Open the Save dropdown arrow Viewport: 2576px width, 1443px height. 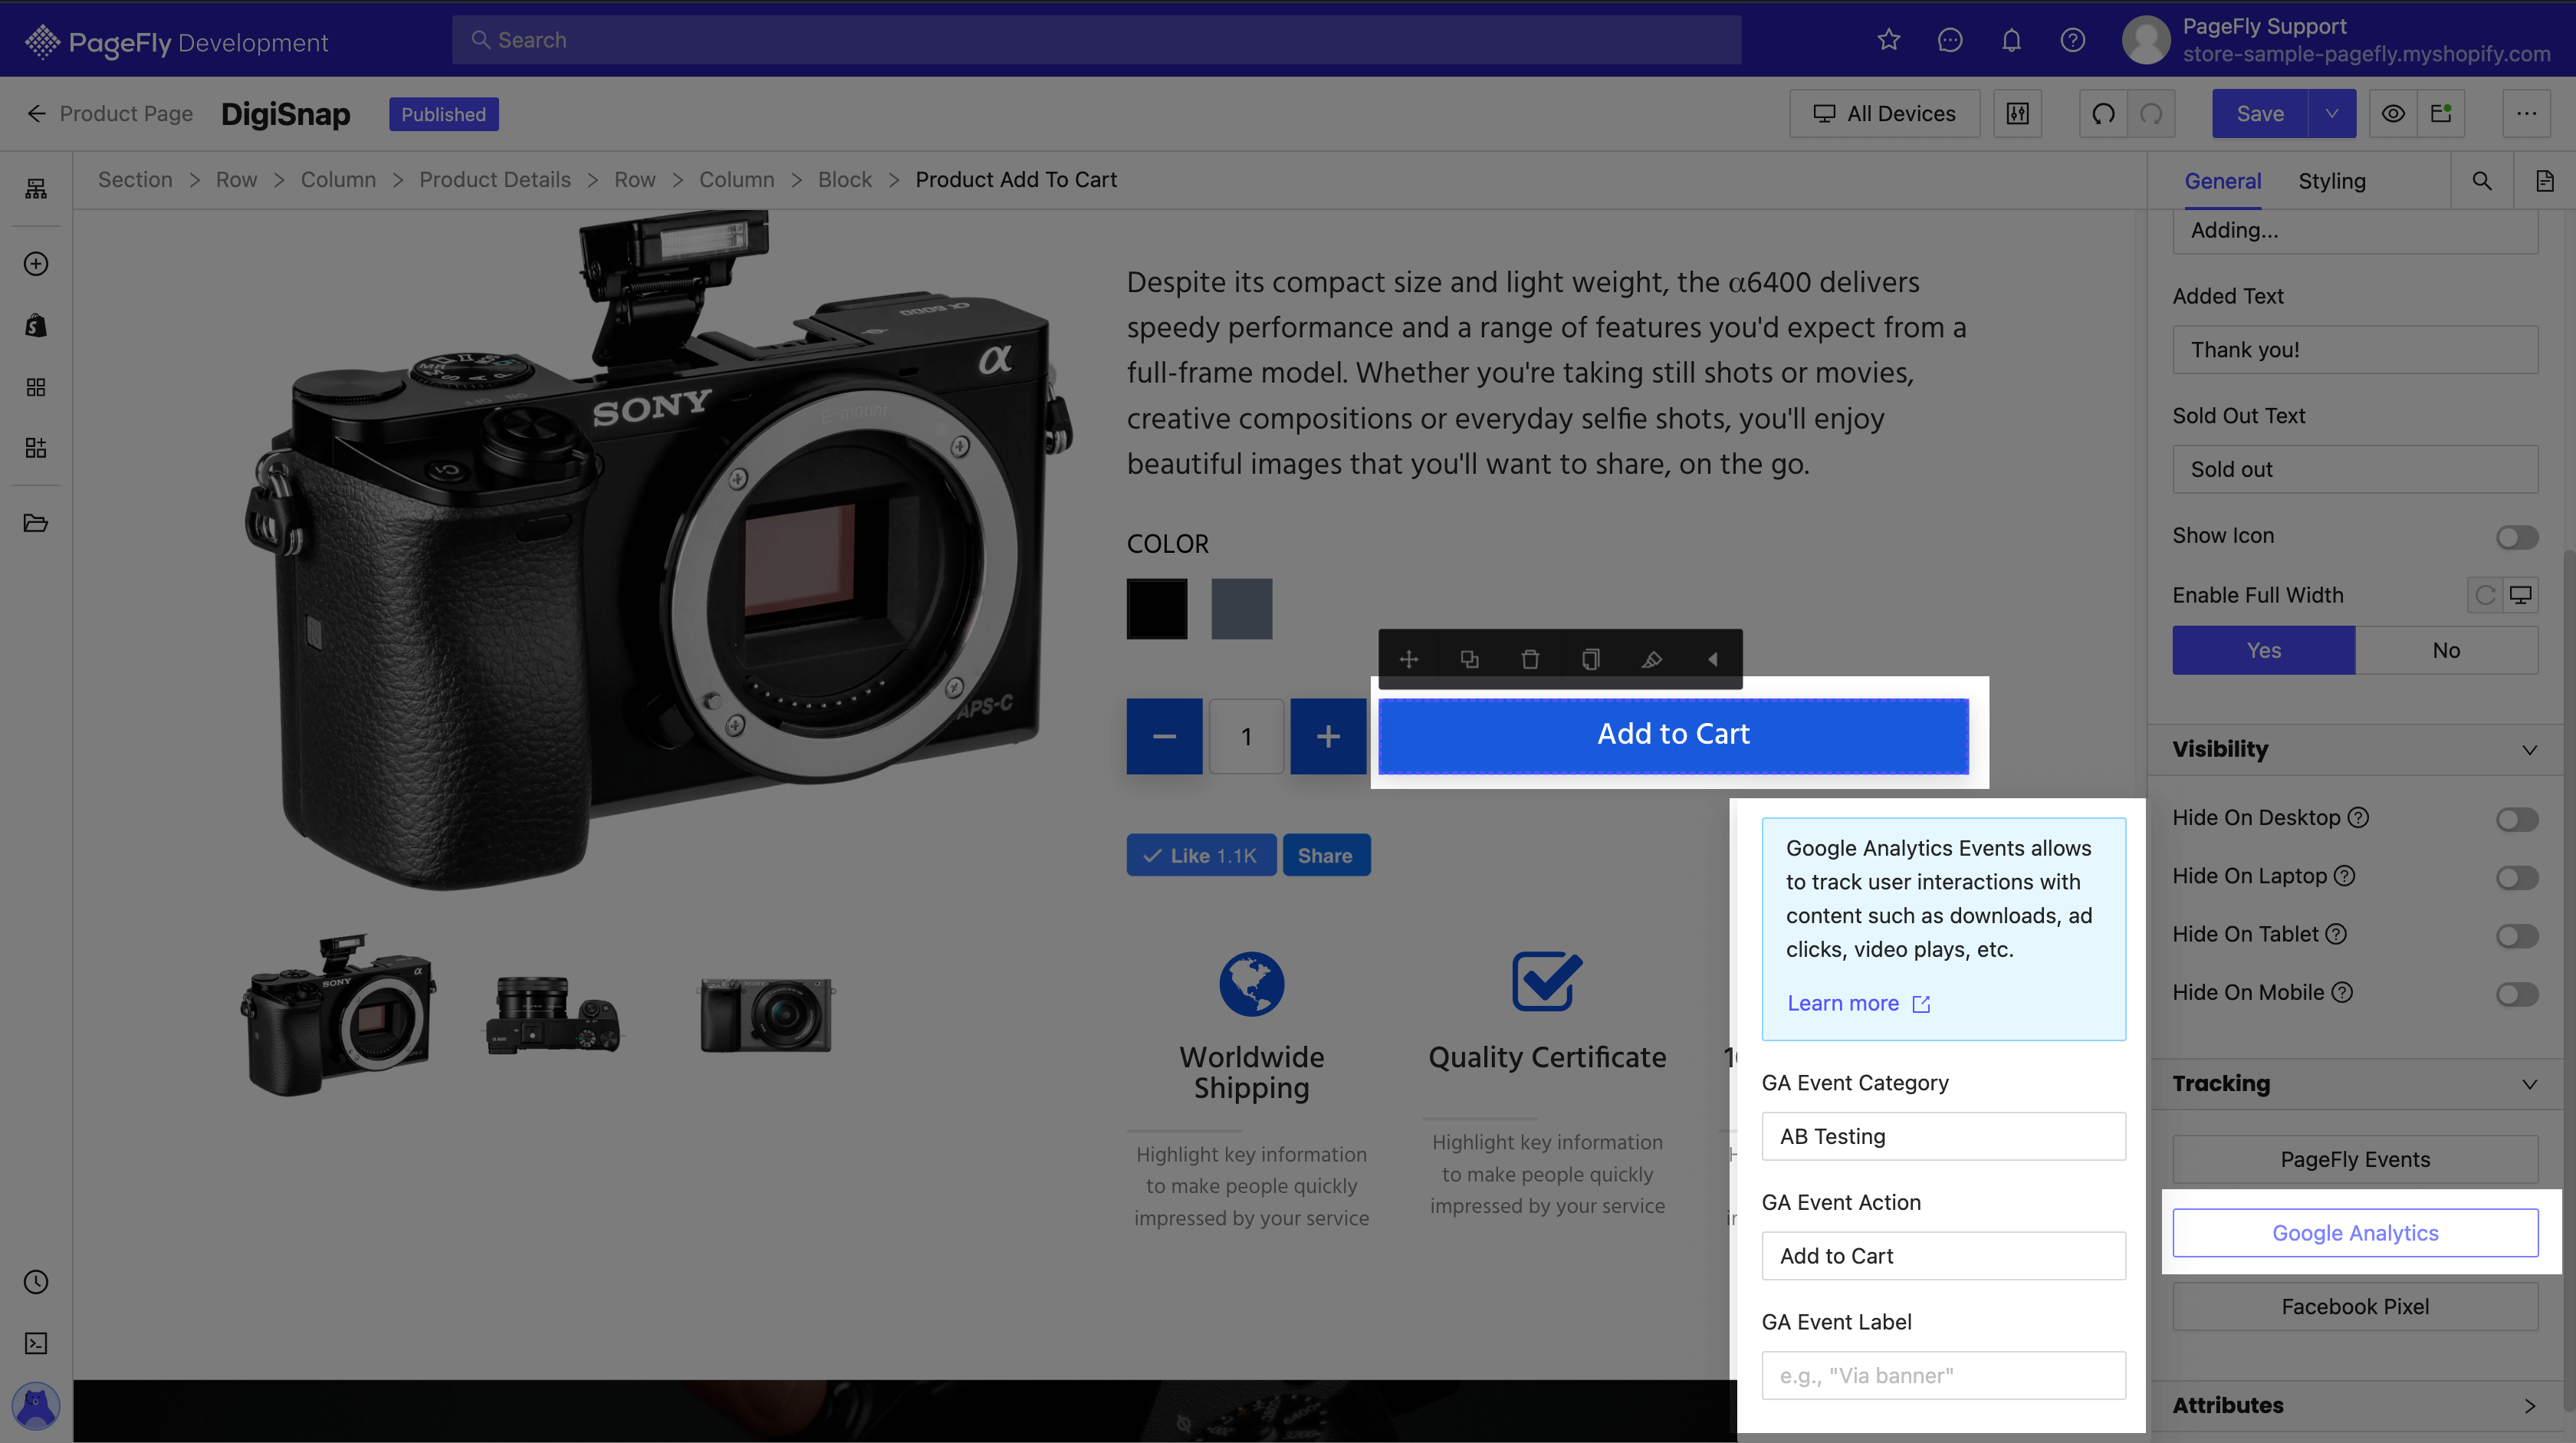click(x=2332, y=114)
